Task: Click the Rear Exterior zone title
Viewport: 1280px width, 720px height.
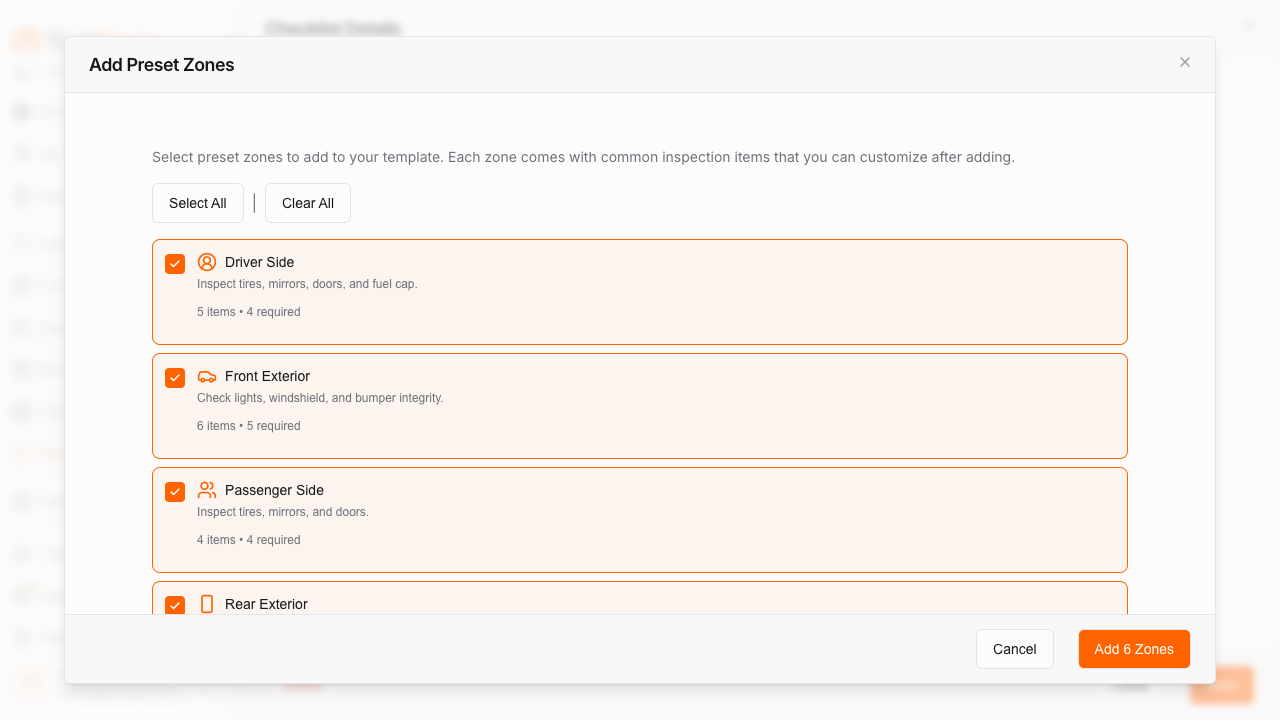Action: click(266, 604)
